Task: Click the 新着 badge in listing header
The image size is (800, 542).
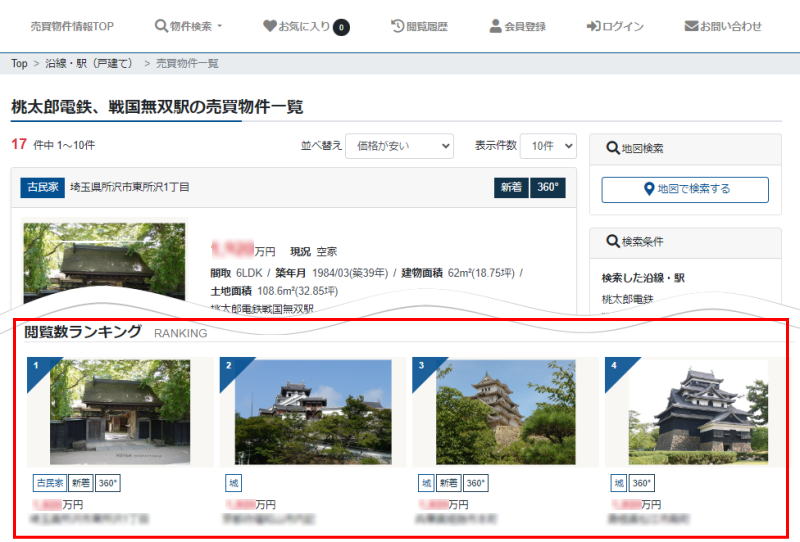Action: [x=511, y=187]
